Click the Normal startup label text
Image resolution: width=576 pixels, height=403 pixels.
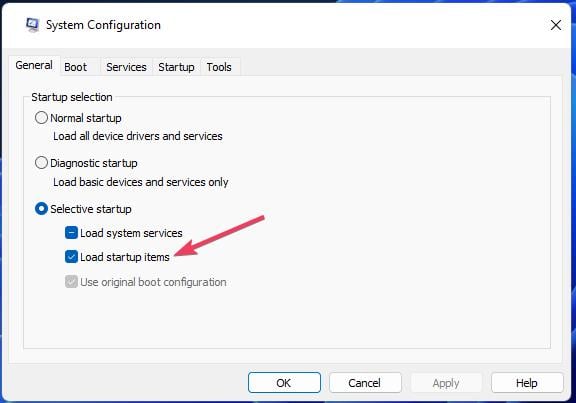[x=86, y=118]
